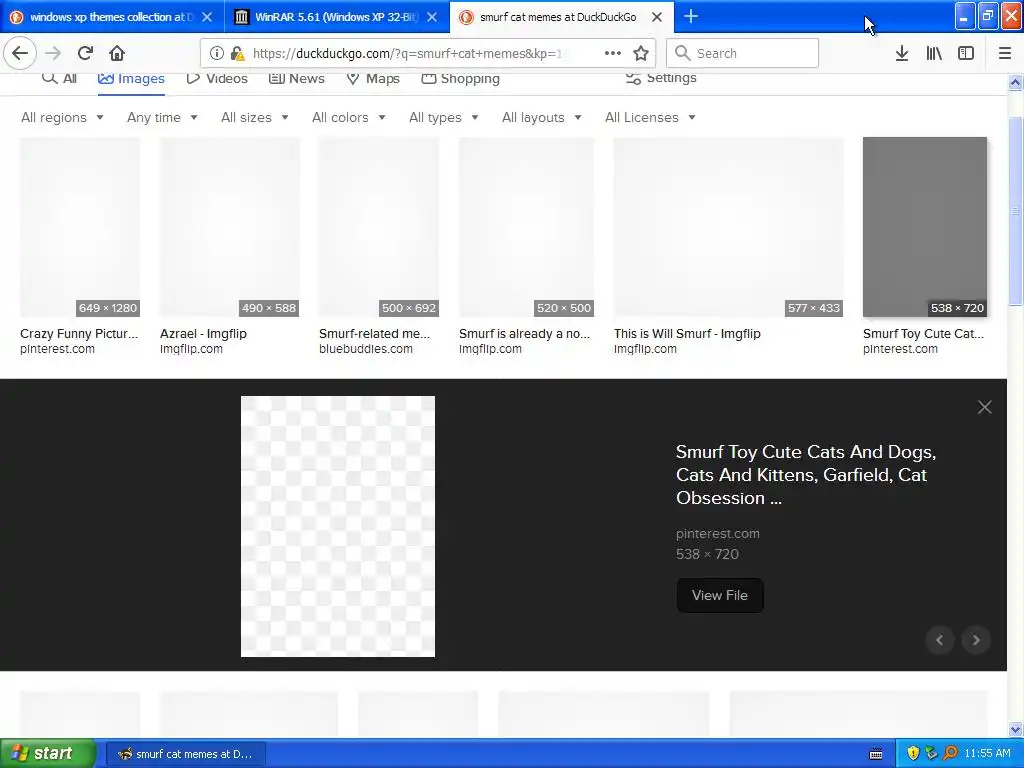Expand the Any time filter
The width and height of the screenshot is (1024, 768).
(162, 118)
